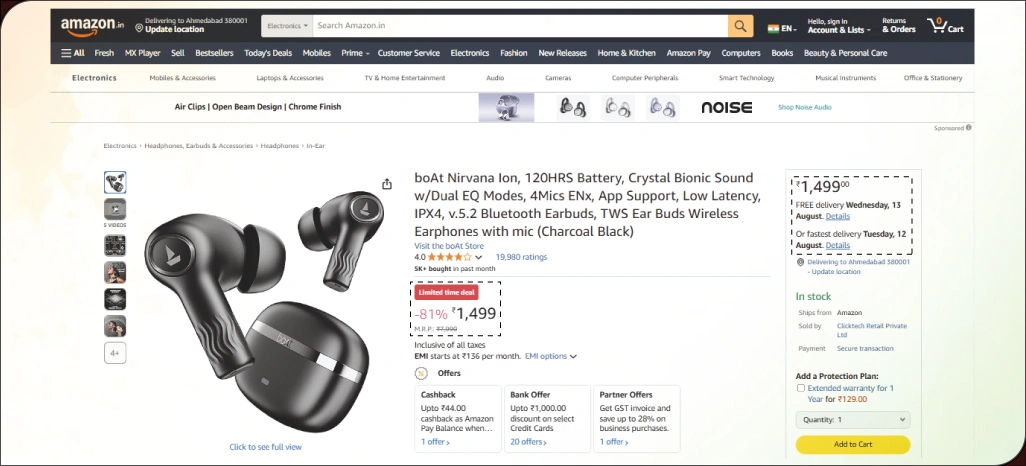Click the Amazon.in logo

91,25
